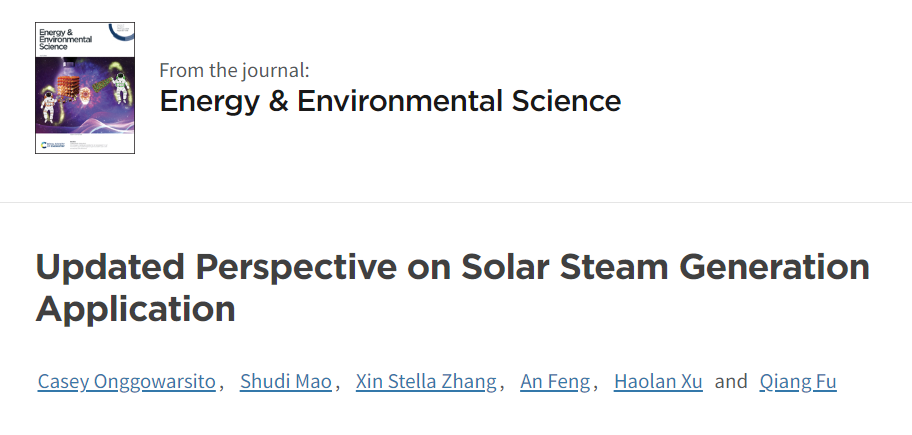Click the right astronaut on the journal cover
Image resolution: width=912 pixels, height=435 pixels.
click(x=120, y=88)
